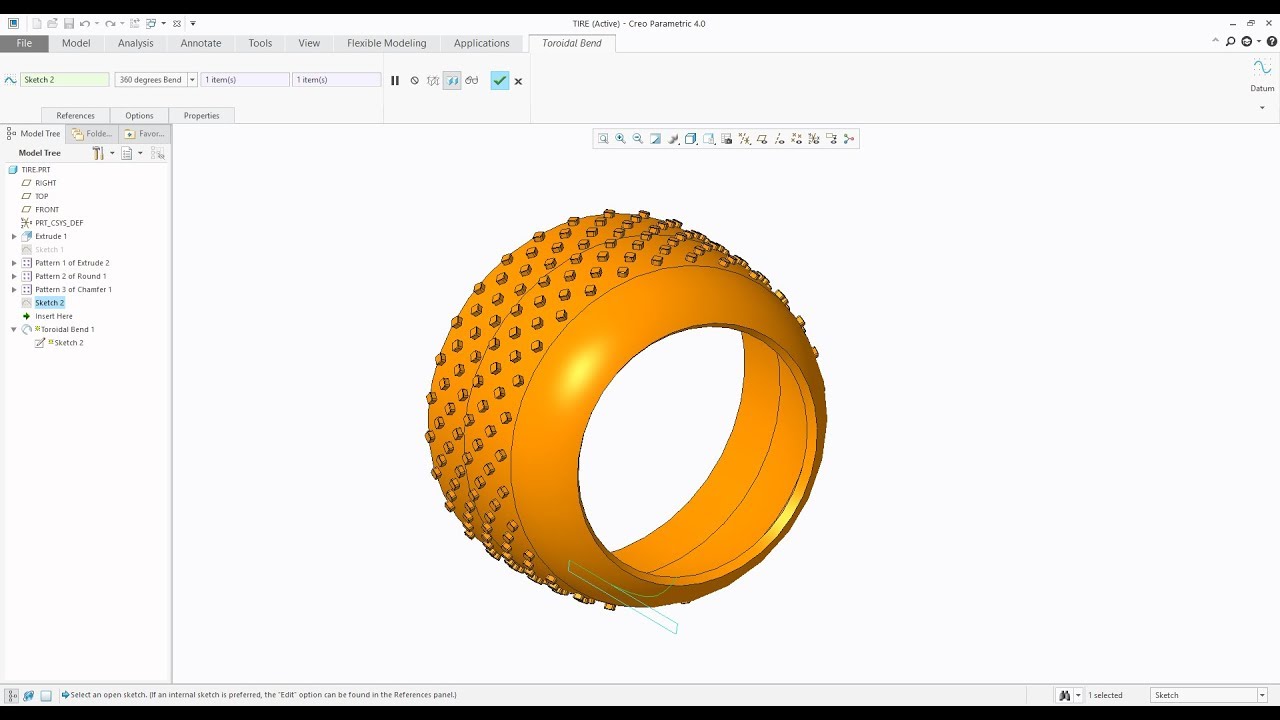The width and height of the screenshot is (1280, 720).
Task: Select the Model Tree navigator tab
Action: coord(33,133)
